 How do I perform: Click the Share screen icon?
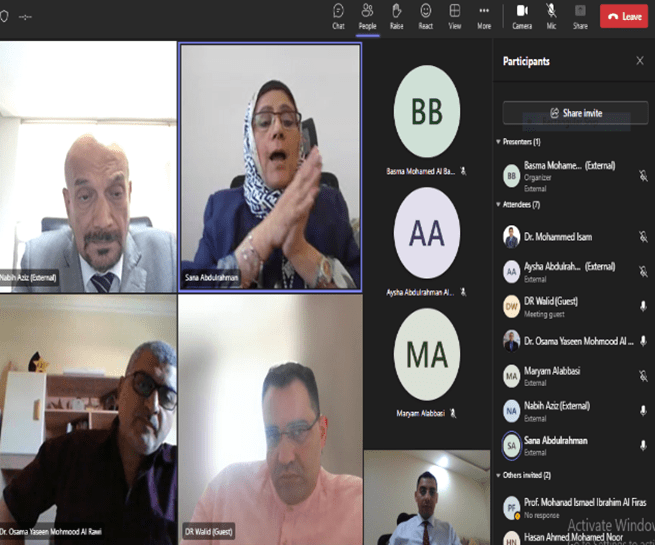click(x=580, y=15)
